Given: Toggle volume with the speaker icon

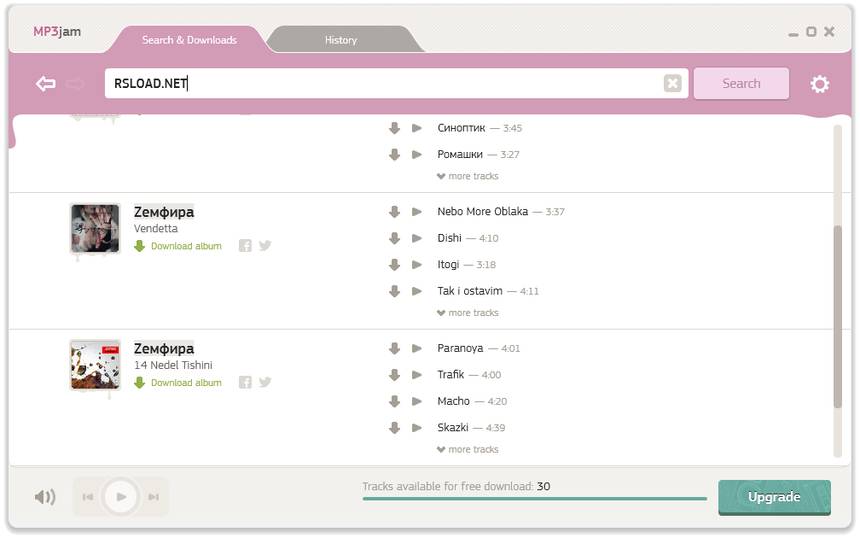Looking at the screenshot, I should click(45, 497).
